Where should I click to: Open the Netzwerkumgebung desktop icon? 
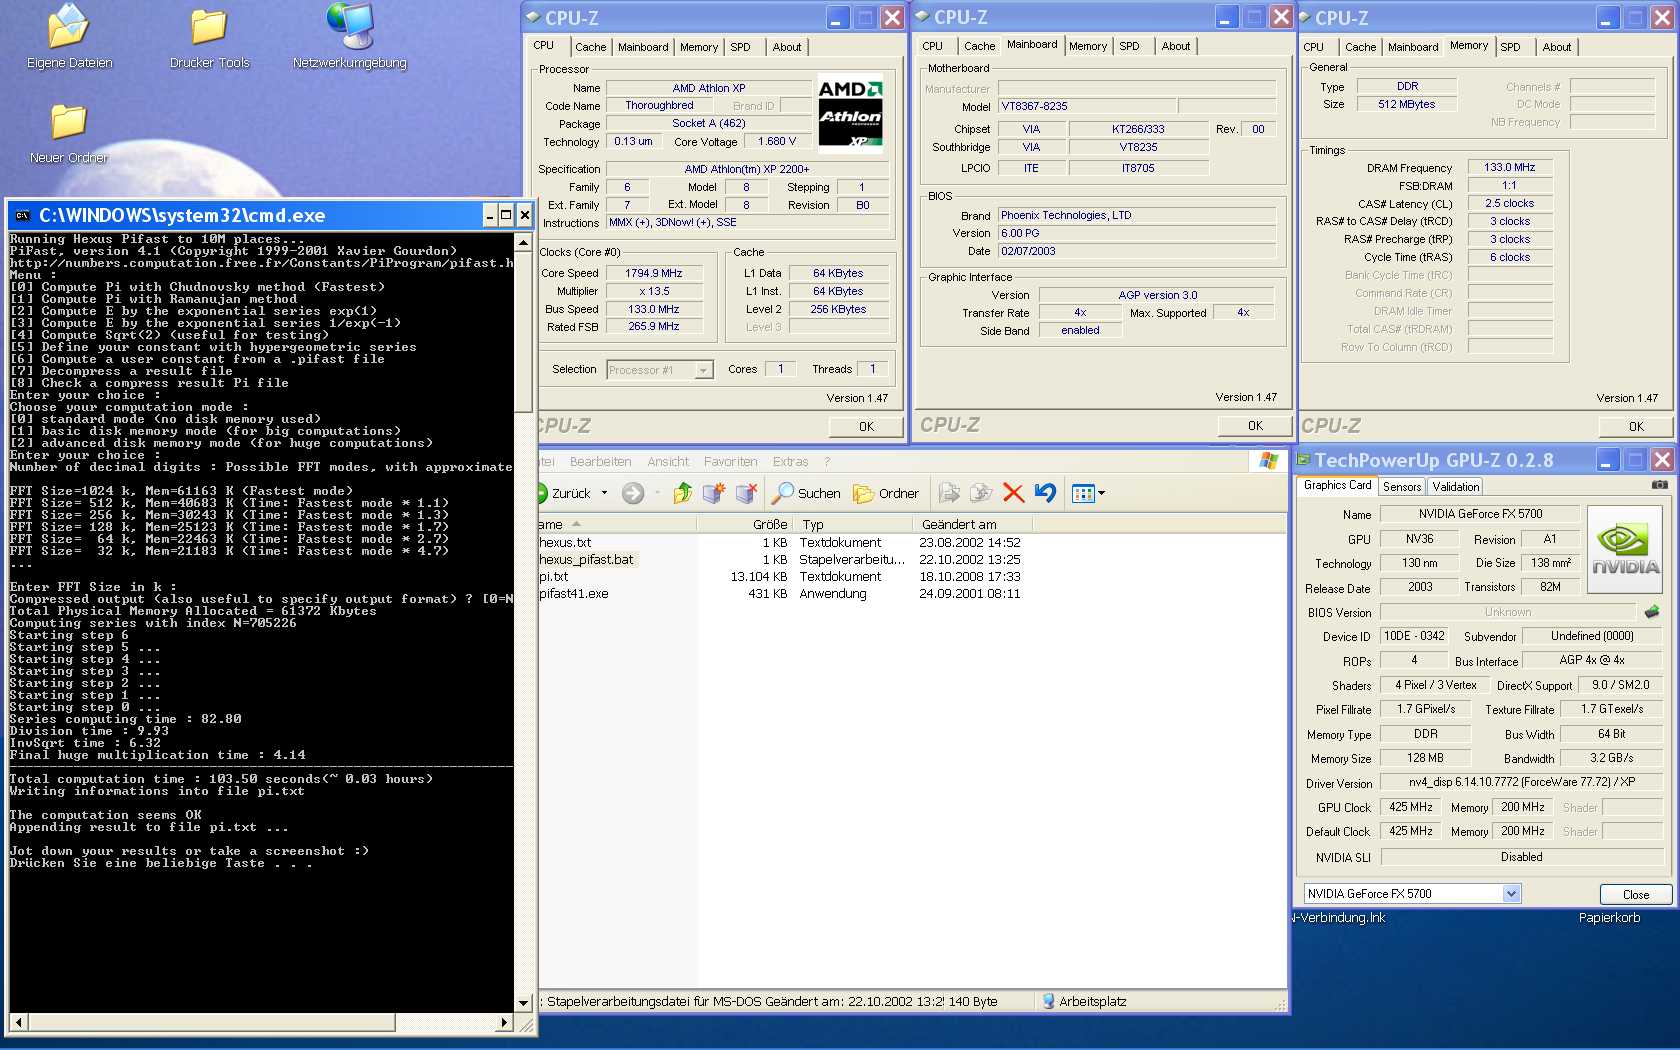click(350, 26)
